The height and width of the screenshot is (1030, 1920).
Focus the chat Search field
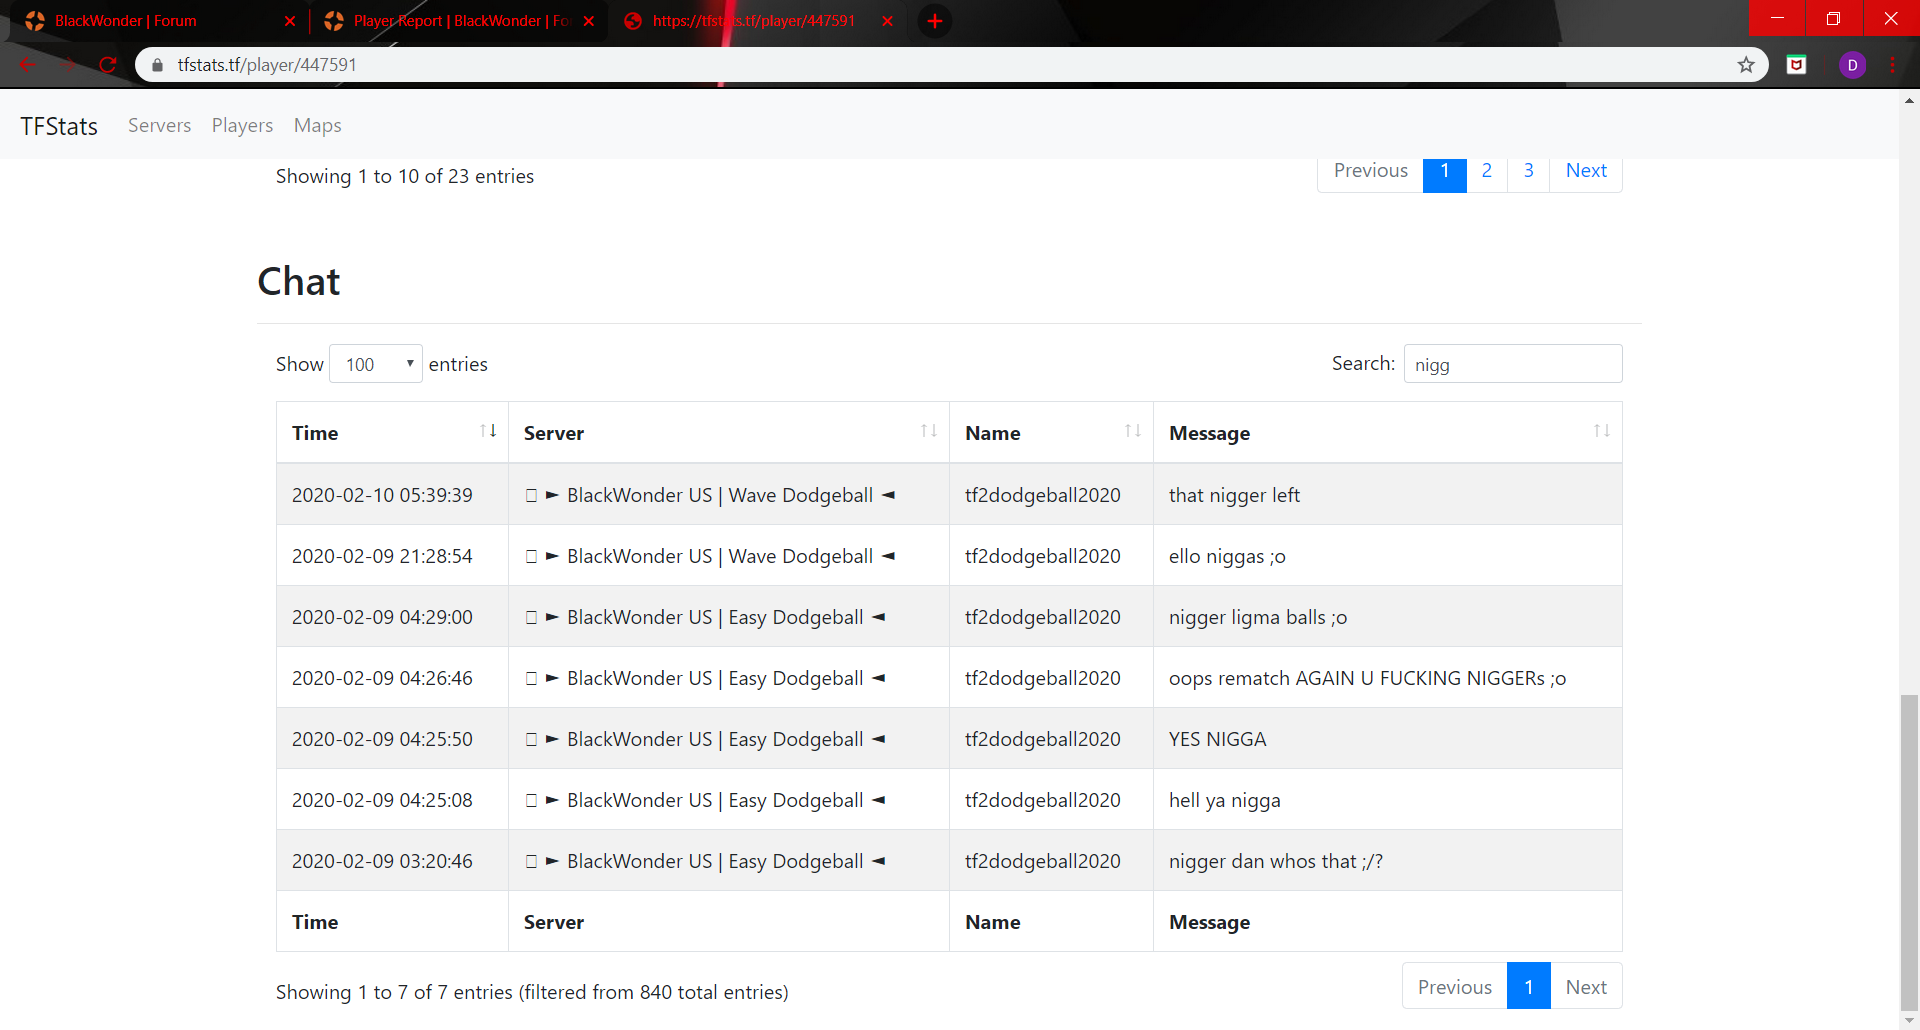[1513, 364]
